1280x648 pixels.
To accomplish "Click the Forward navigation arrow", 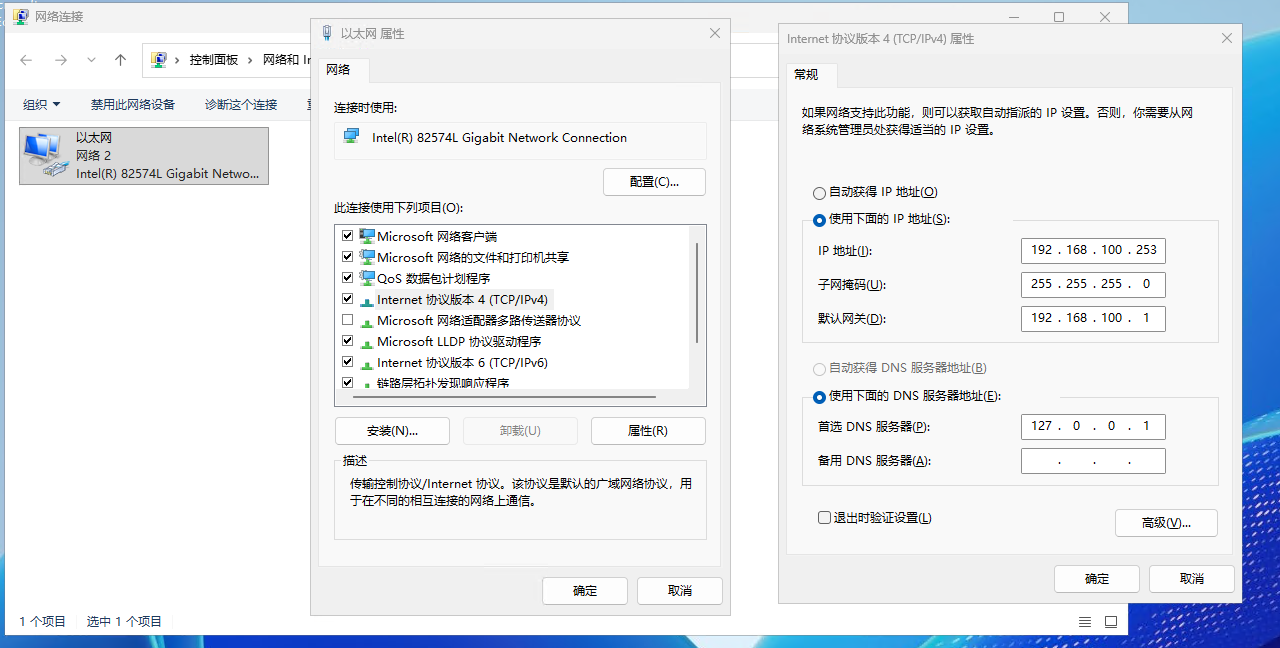I will (60, 60).
